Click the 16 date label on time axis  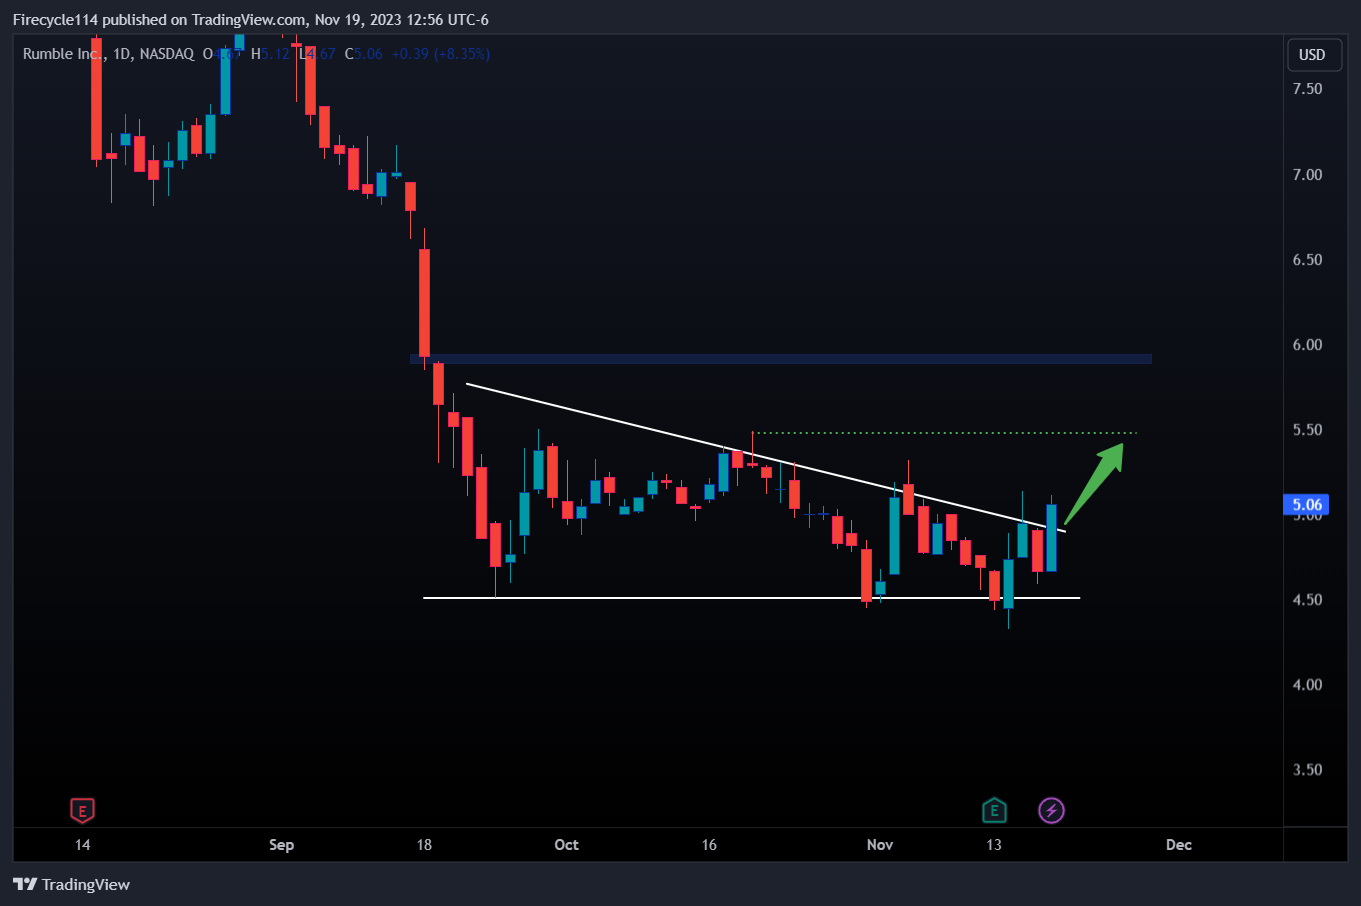click(x=709, y=845)
